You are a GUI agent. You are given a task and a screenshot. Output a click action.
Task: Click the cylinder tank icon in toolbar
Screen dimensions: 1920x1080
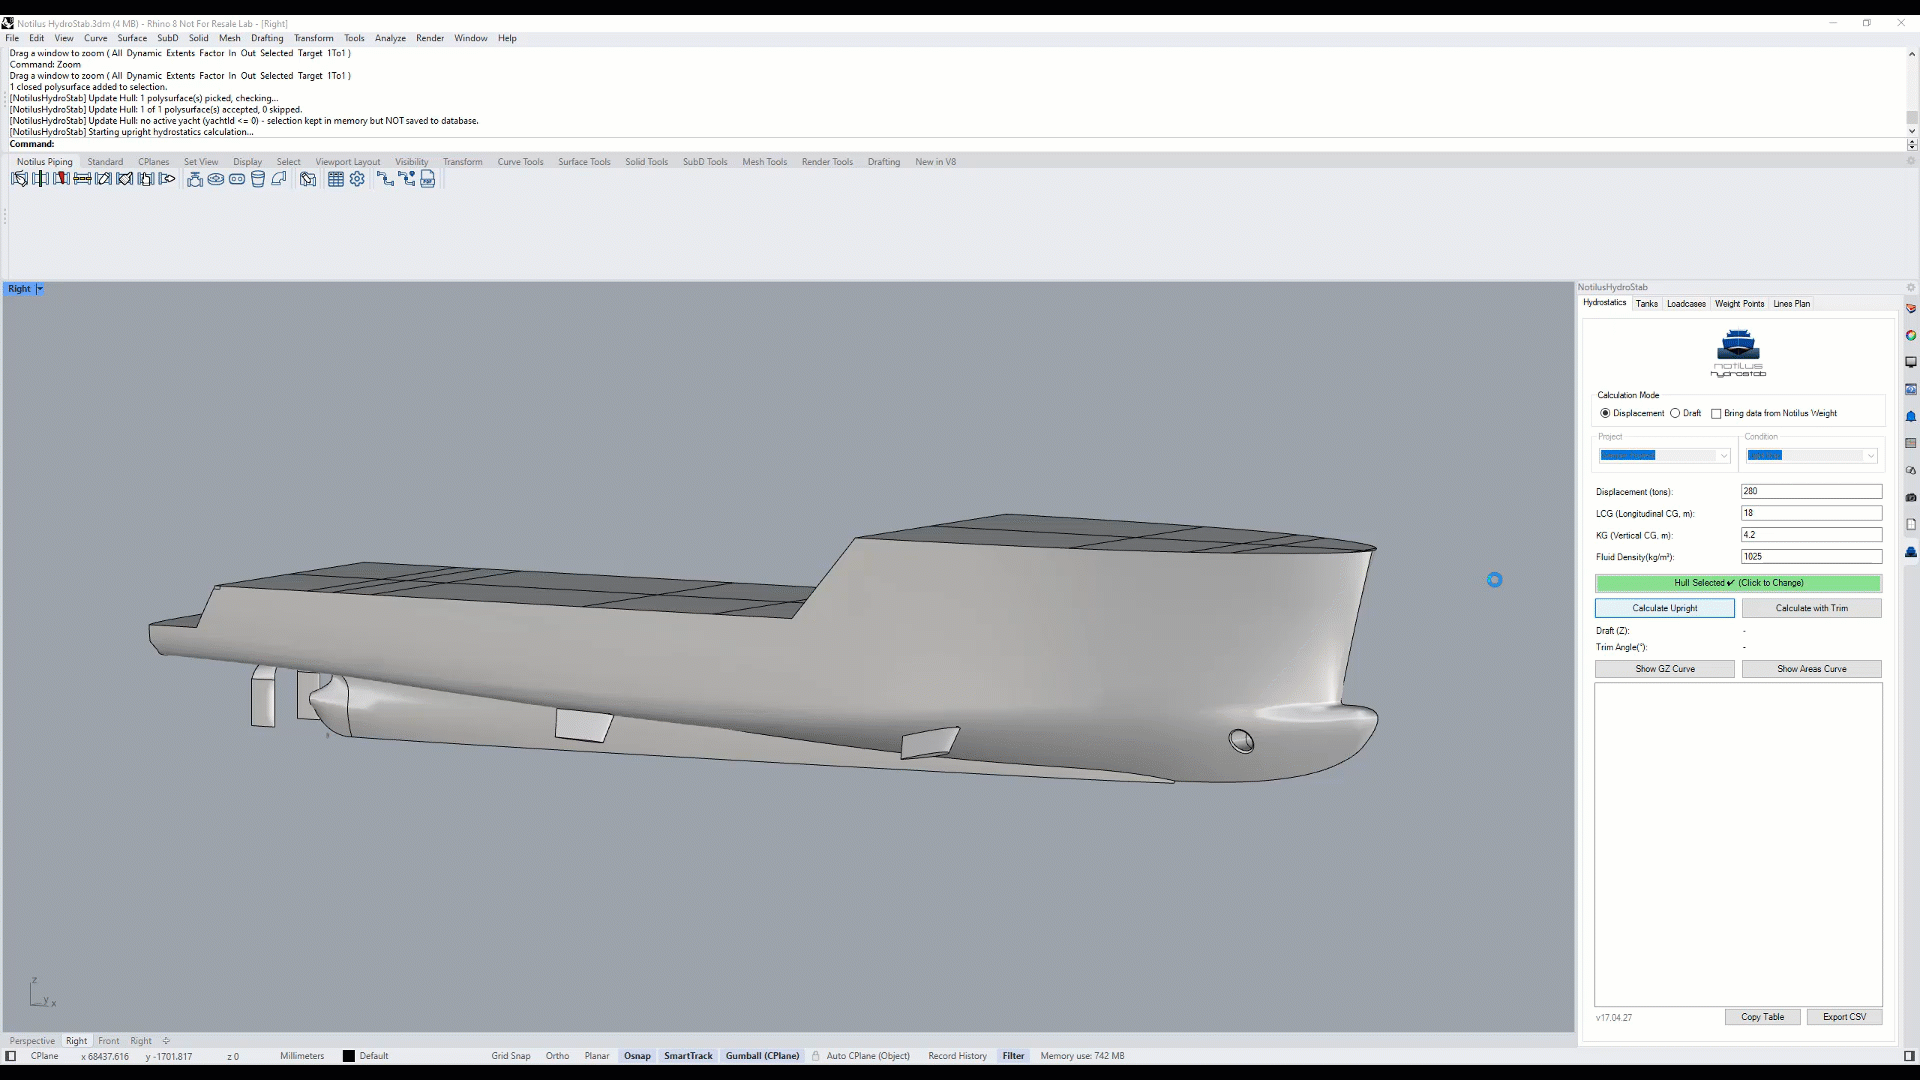tap(258, 179)
